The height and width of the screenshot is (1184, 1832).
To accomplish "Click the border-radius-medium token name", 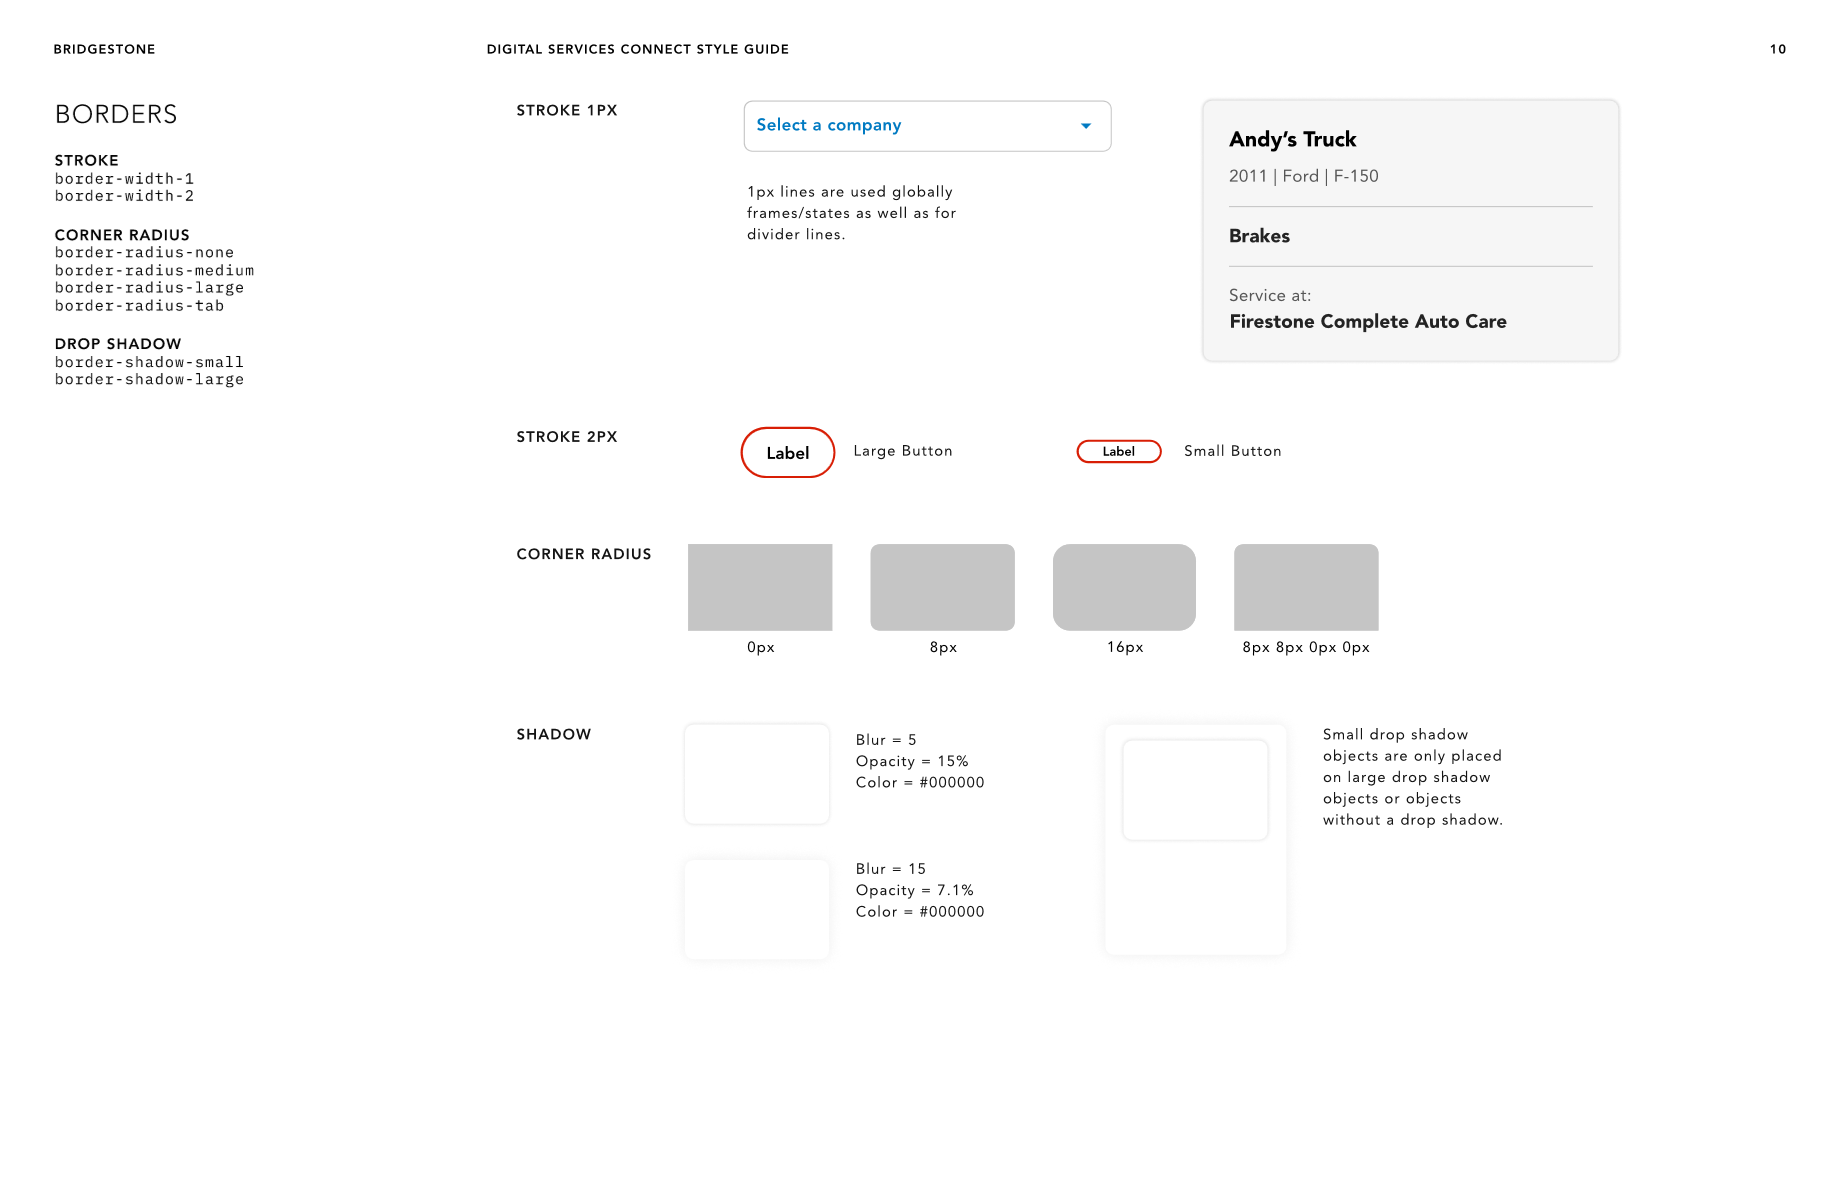I will coord(154,270).
